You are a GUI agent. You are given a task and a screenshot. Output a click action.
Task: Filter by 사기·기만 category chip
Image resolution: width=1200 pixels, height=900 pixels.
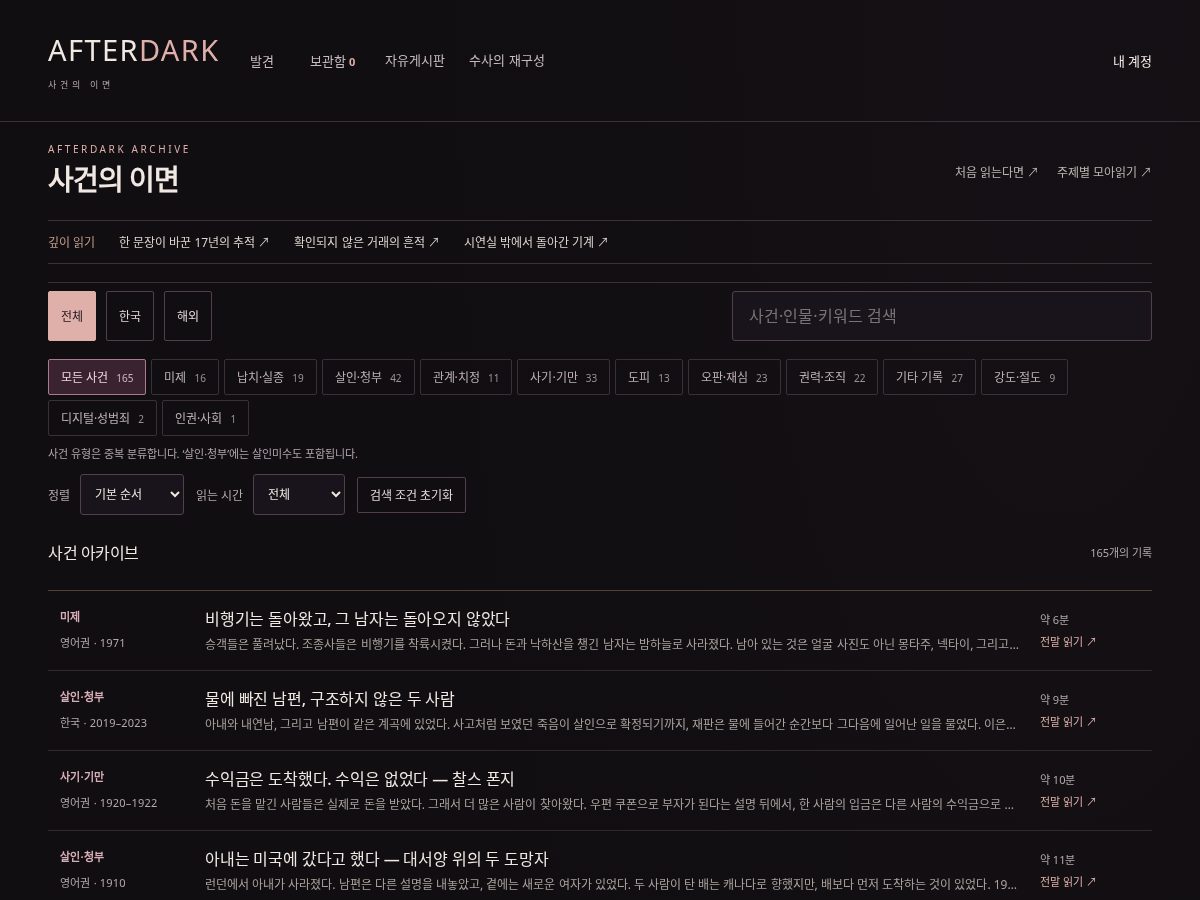563,377
